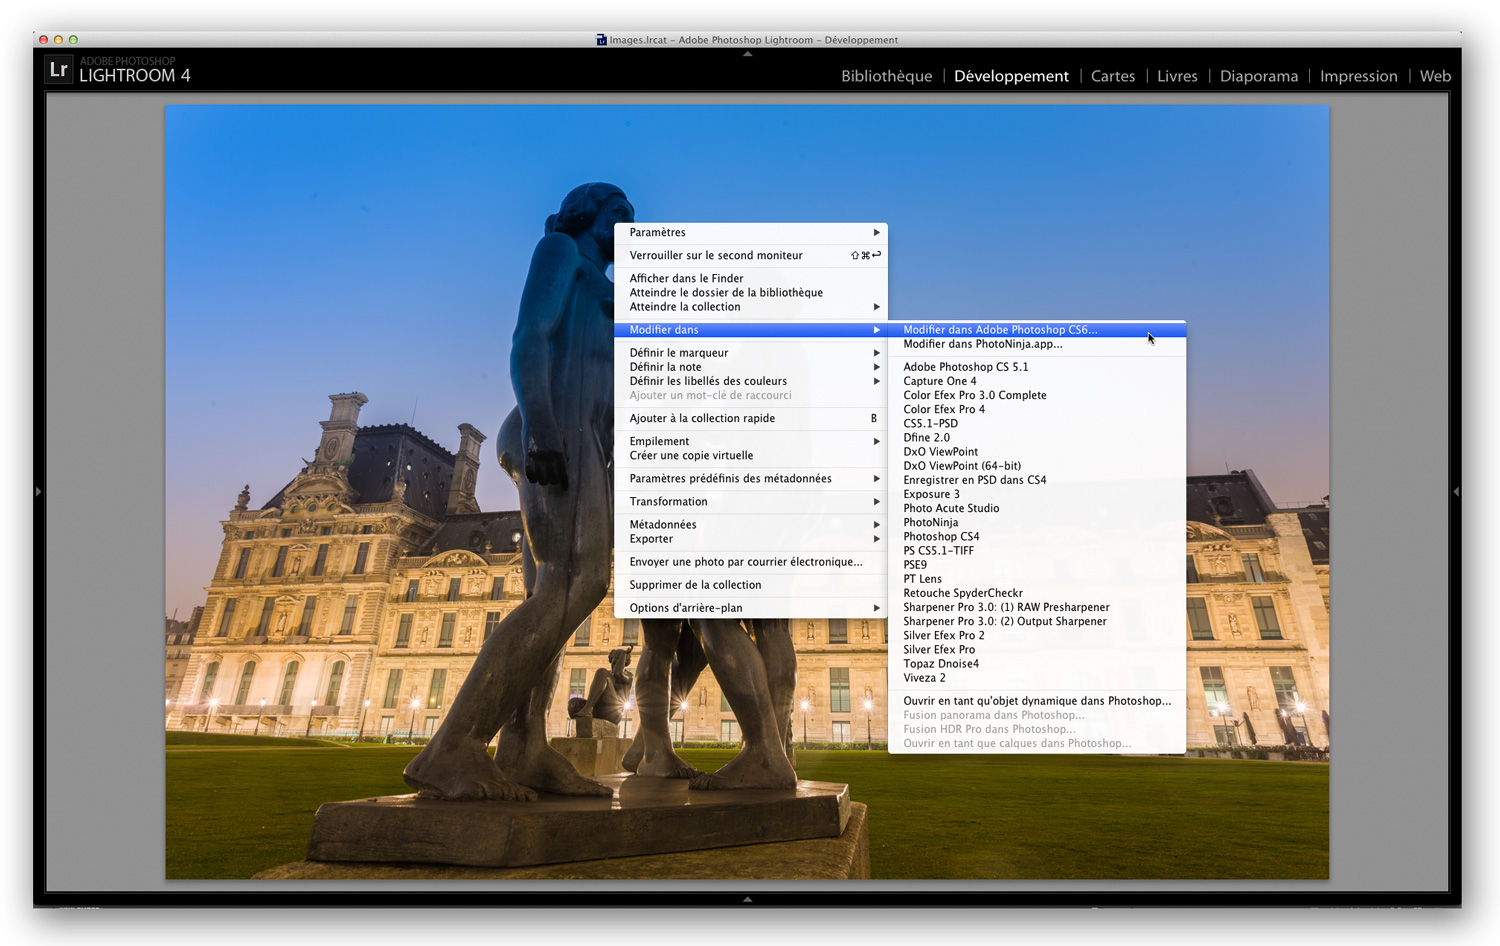
Task: Select Capture One 4 from editor list
Action: point(1037,380)
